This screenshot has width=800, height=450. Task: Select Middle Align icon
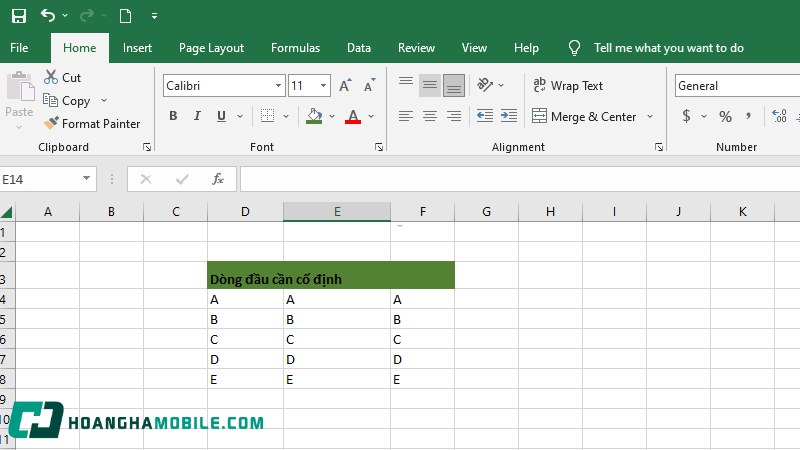430,85
